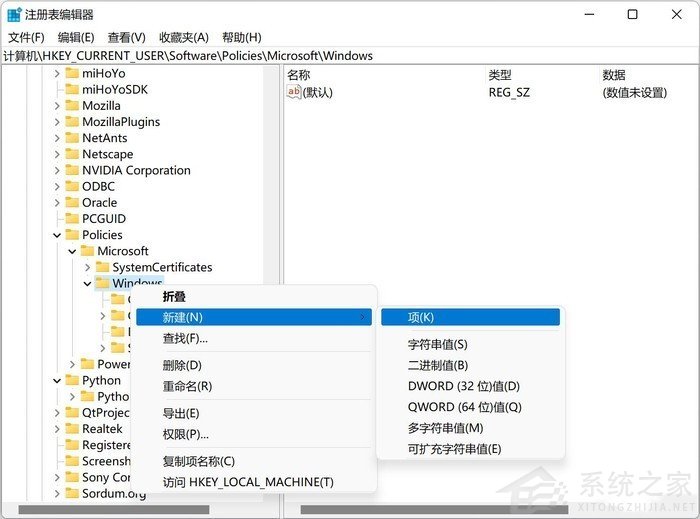Open the 收藏夹(A) menu
The height and width of the screenshot is (519, 700).
(184, 37)
